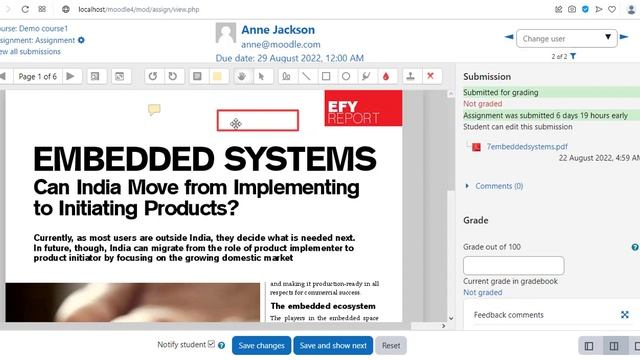Click the scroll-down arrow of the PDF pane
The height and width of the screenshot is (360, 640).
[x=451, y=318]
